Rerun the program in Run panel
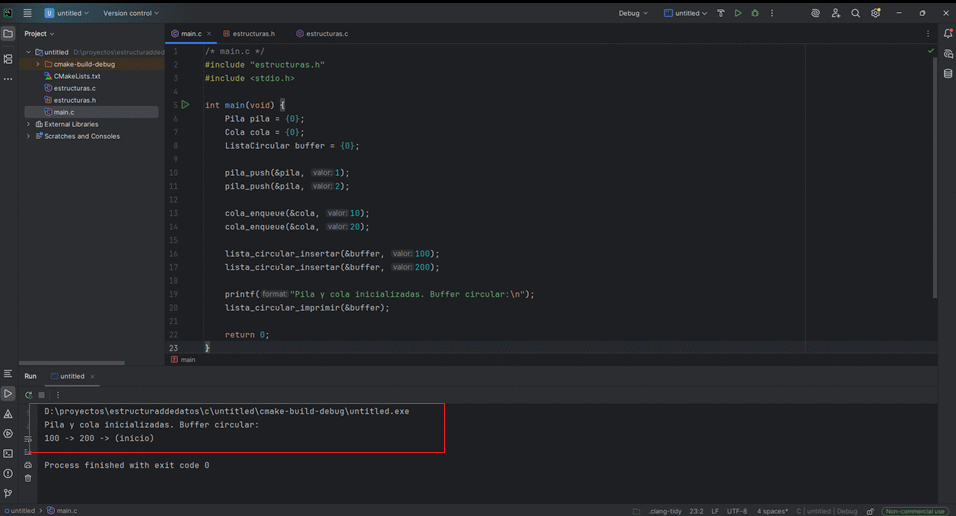The image size is (956, 516). coord(28,395)
